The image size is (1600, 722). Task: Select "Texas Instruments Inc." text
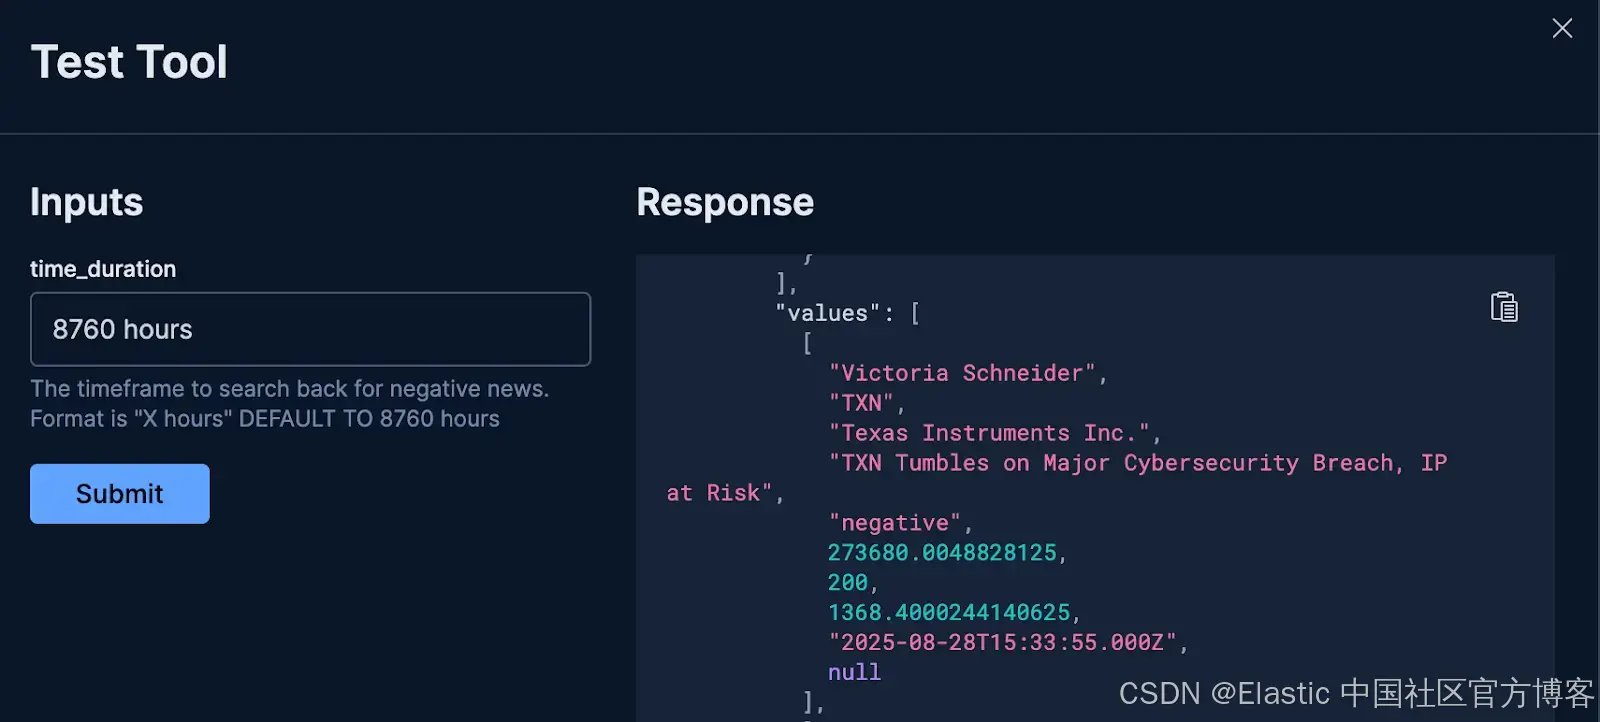[x=989, y=433]
